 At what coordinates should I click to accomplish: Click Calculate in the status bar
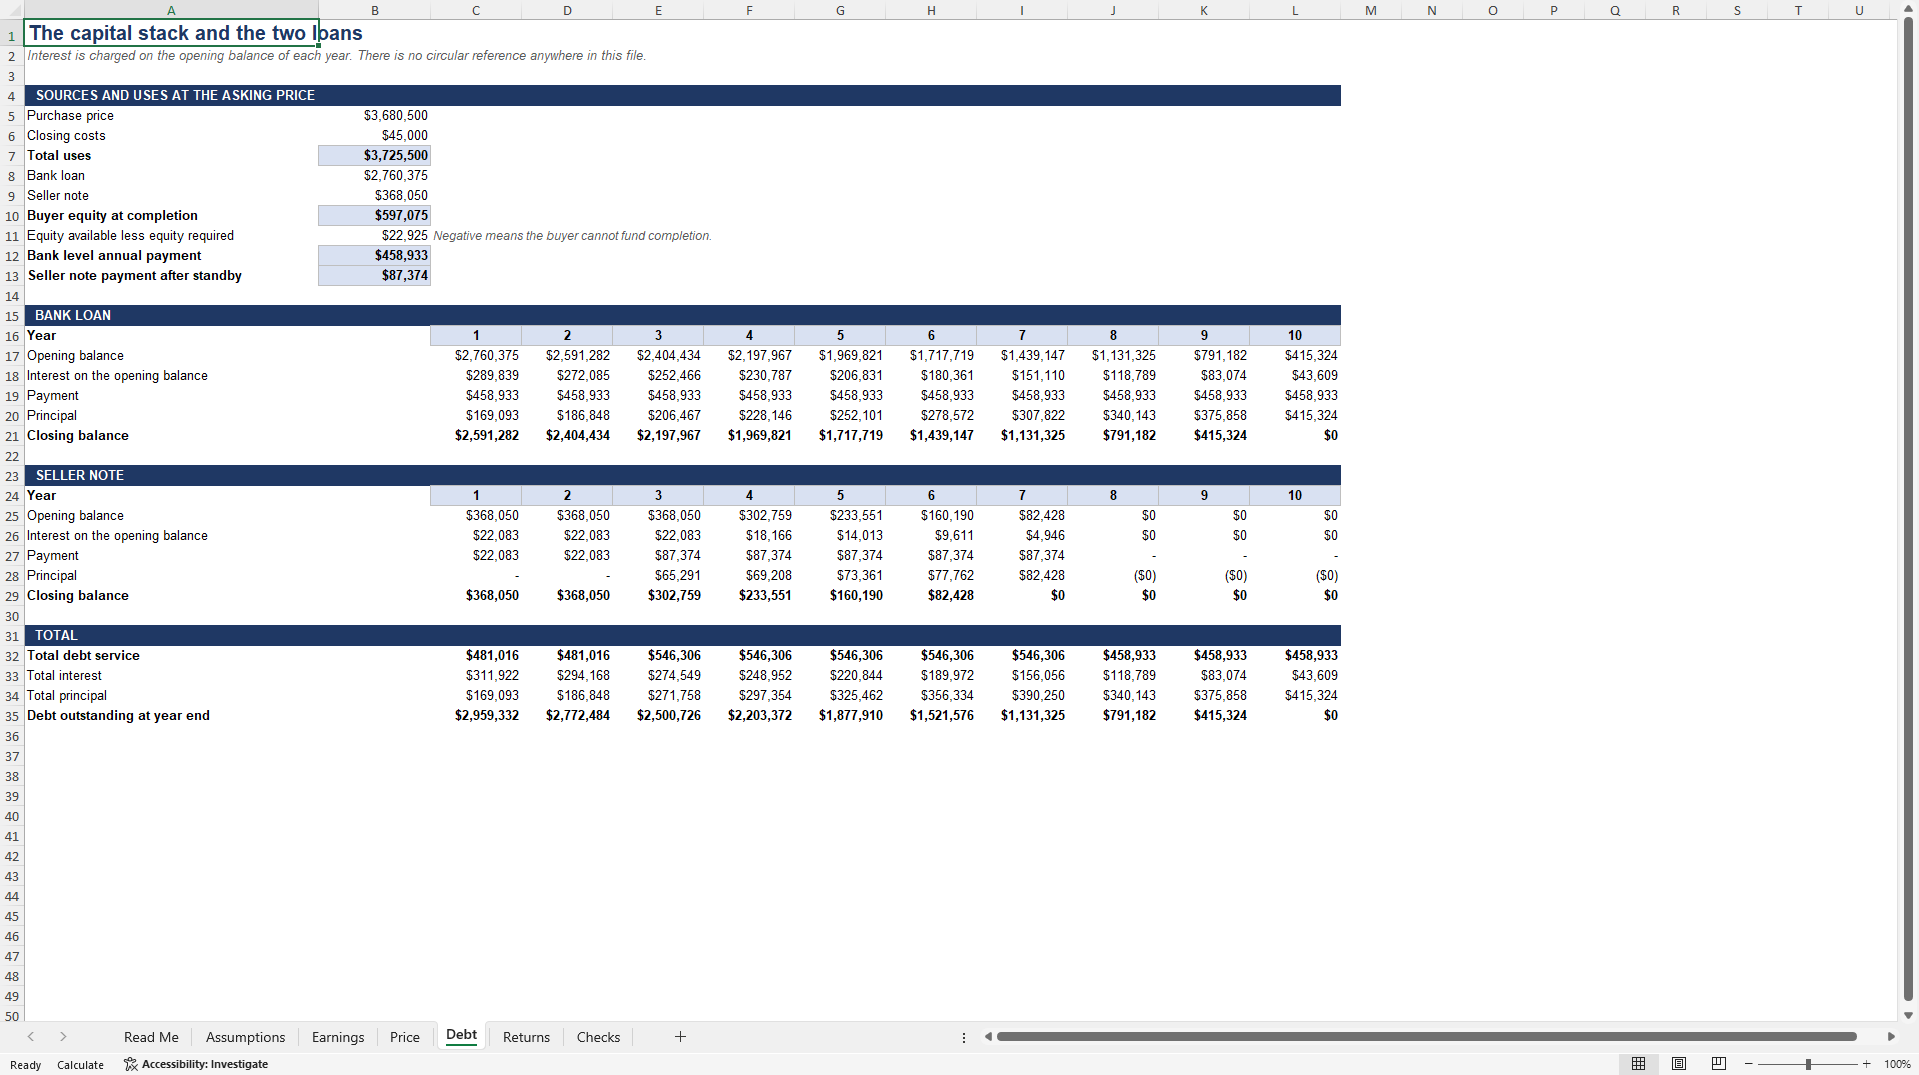(80, 1065)
